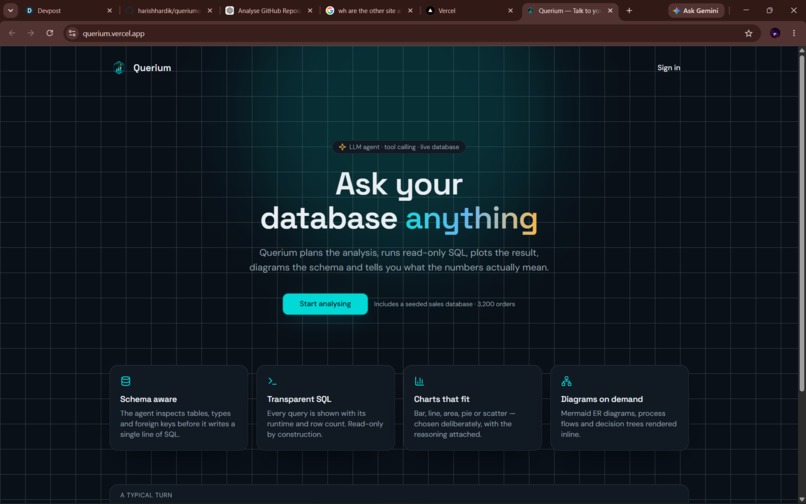Screen dimensions: 806x504
Task: Minimize the browser window
Action: click(746, 10)
